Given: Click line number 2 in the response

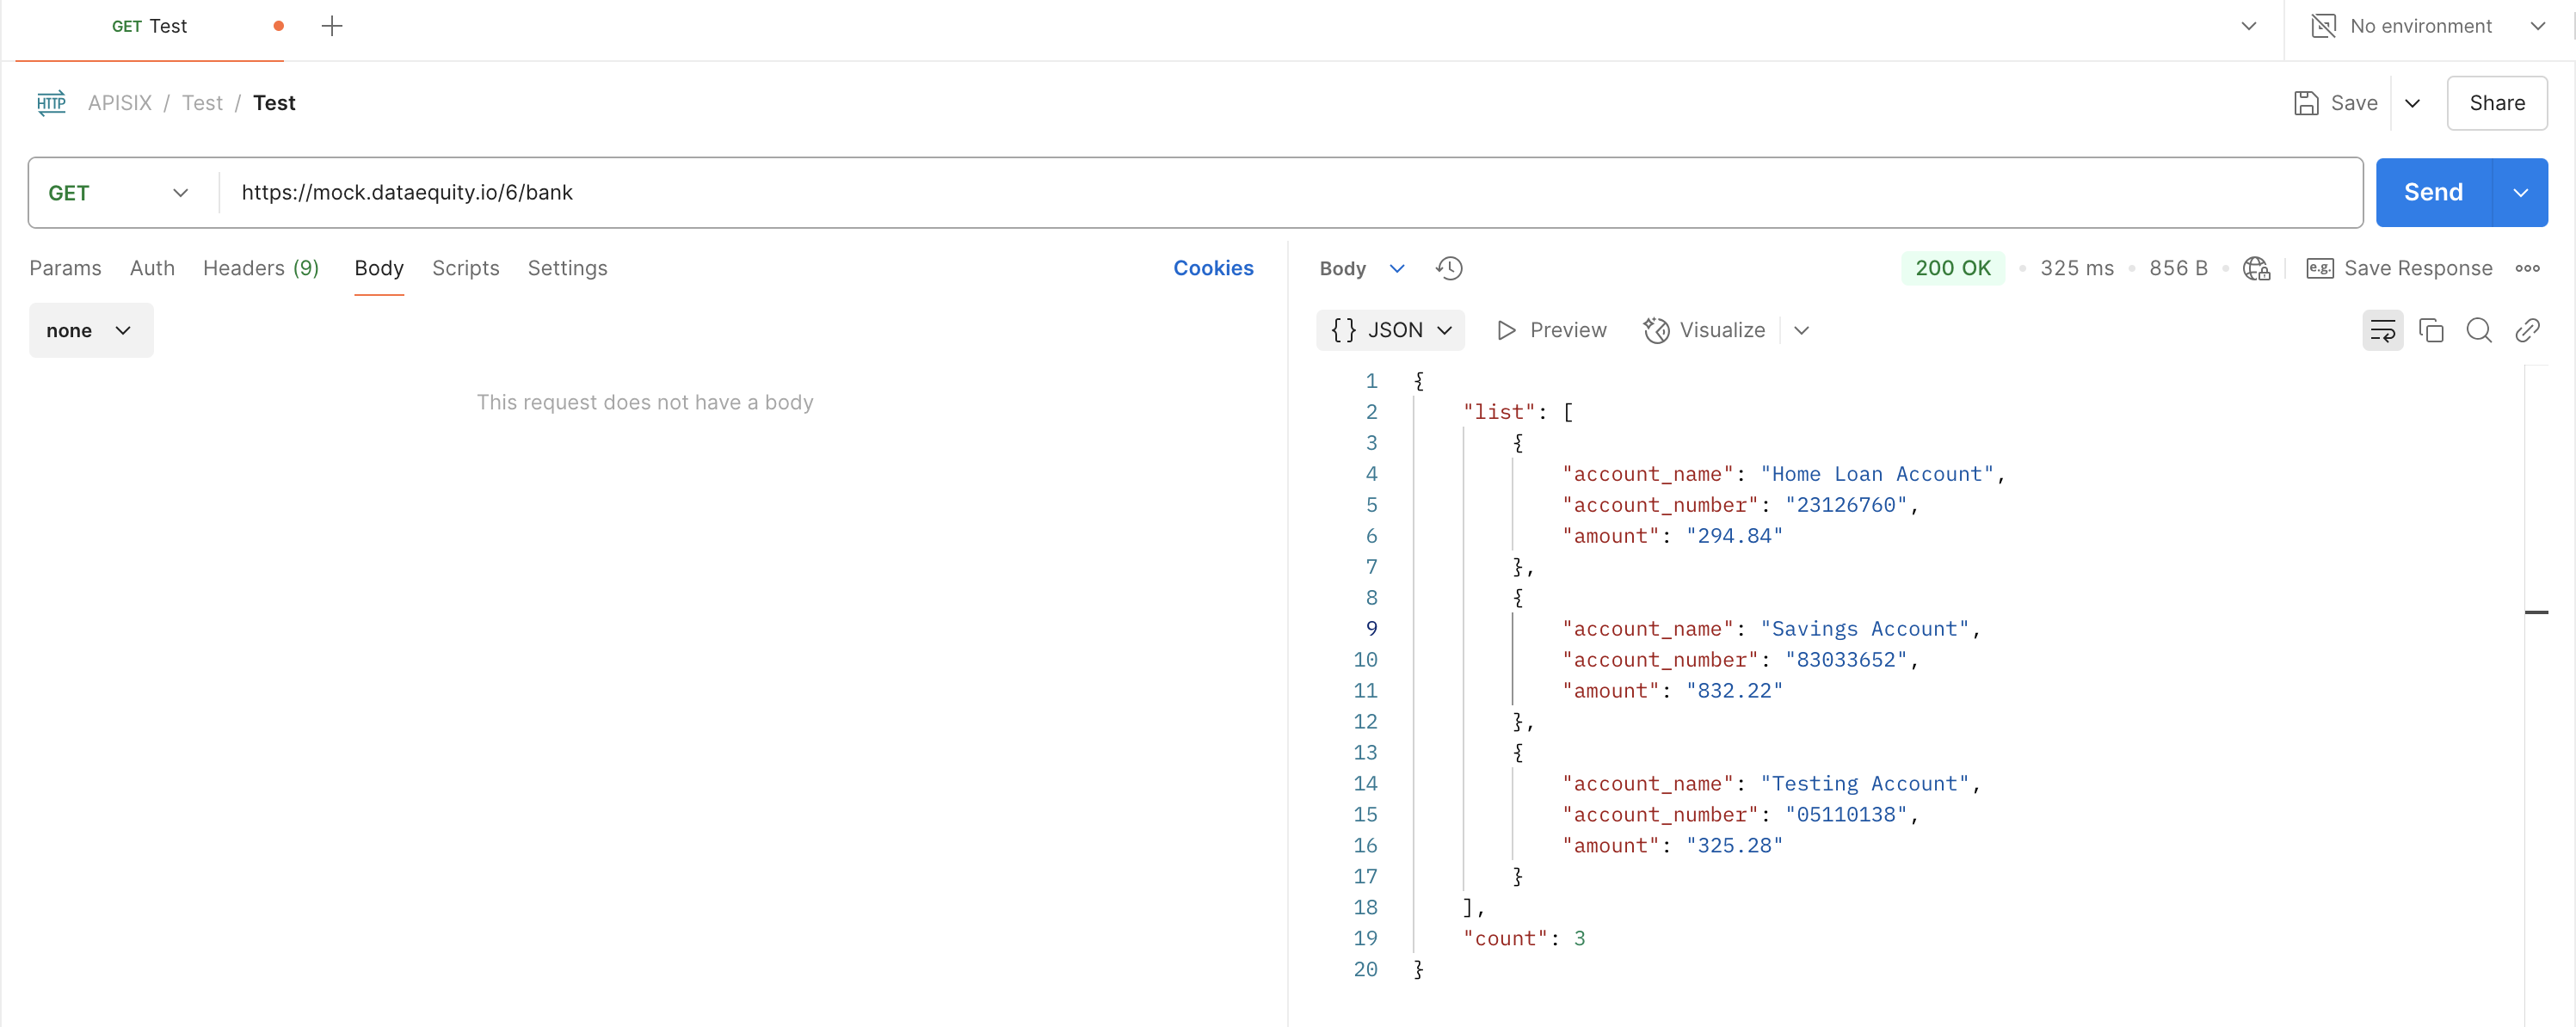Looking at the screenshot, I should click(x=1371, y=412).
